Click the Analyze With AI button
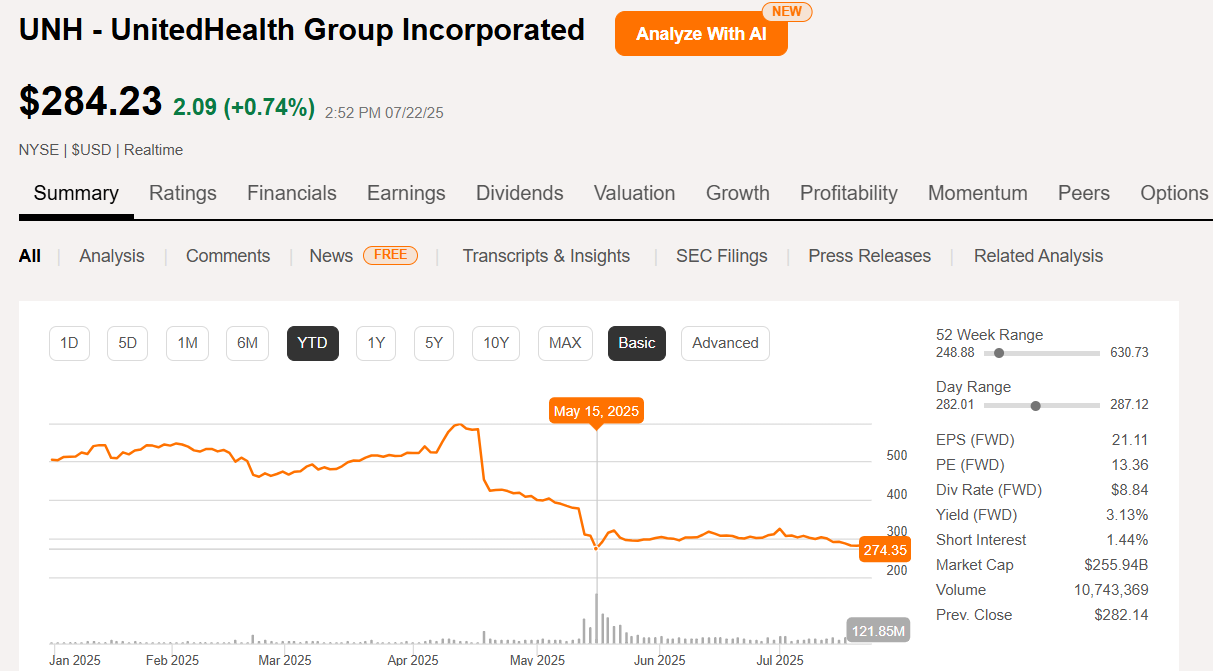 tap(701, 33)
